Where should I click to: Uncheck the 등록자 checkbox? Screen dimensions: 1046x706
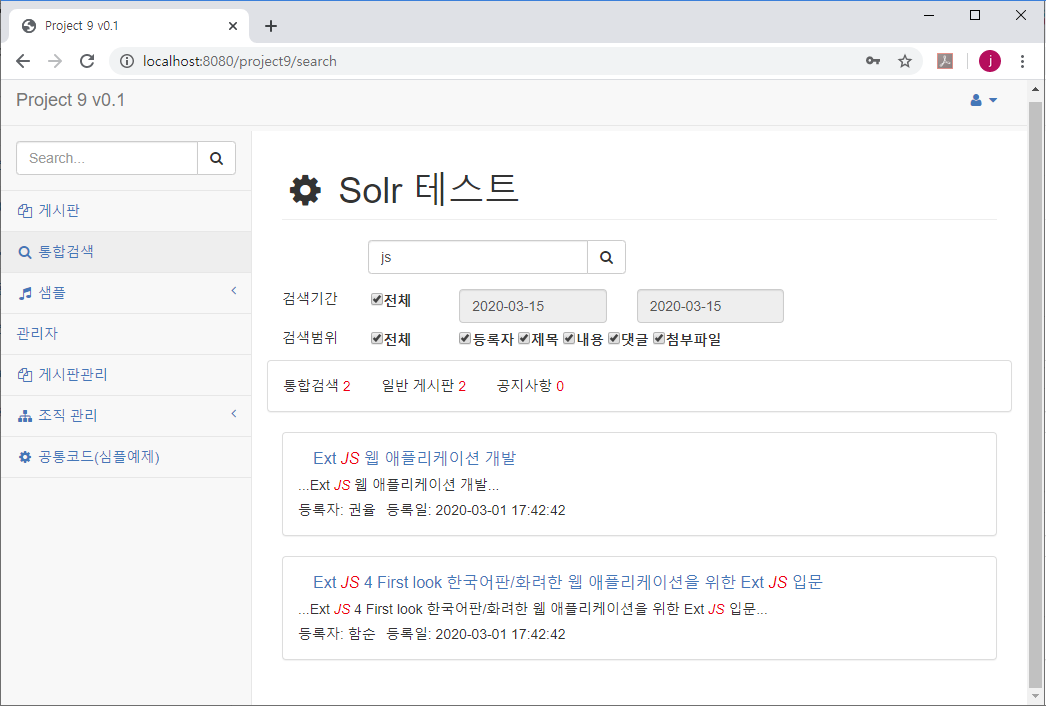465,338
